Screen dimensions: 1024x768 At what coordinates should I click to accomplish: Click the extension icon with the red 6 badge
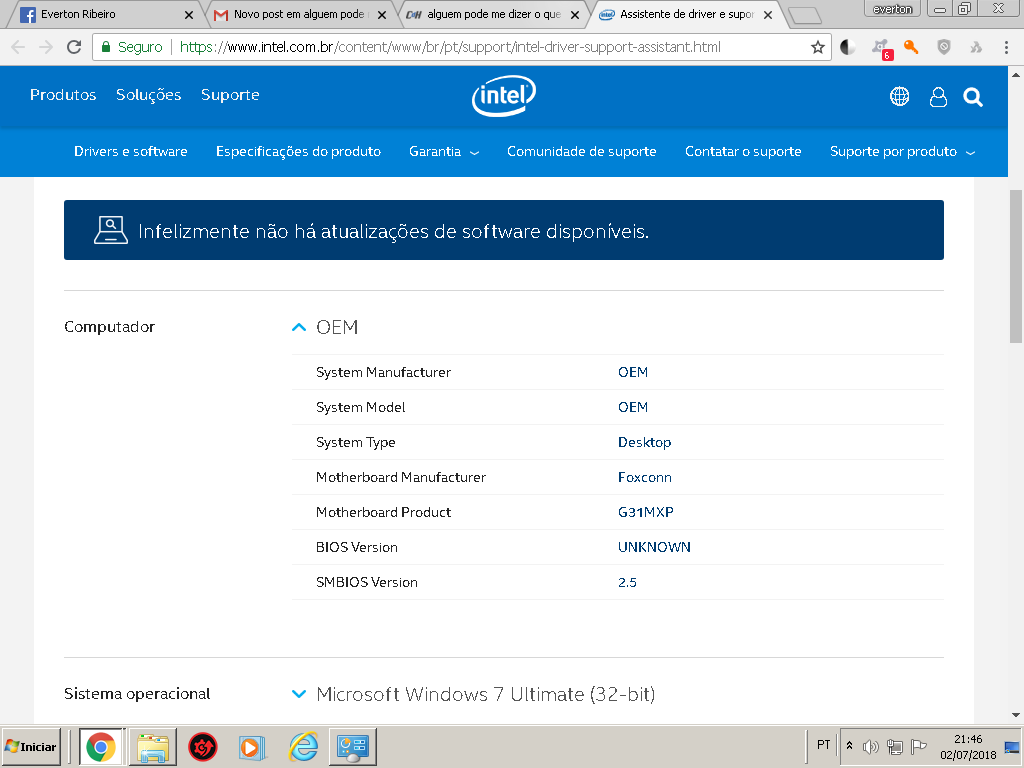click(x=881, y=48)
